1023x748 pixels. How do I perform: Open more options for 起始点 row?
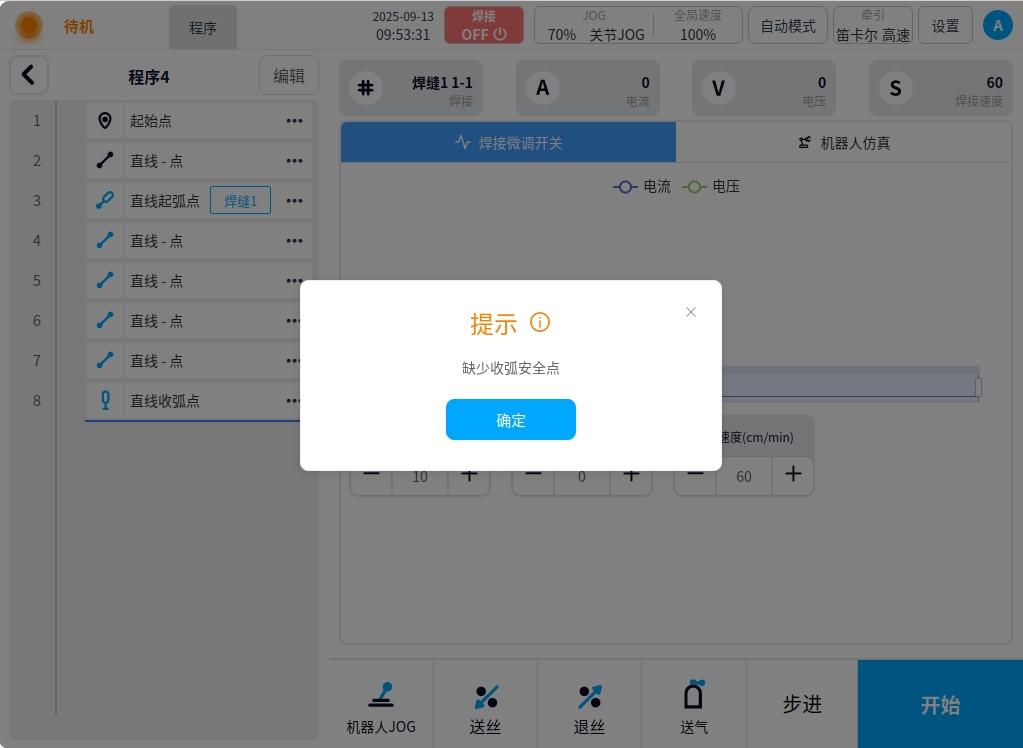pyautogui.click(x=294, y=121)
